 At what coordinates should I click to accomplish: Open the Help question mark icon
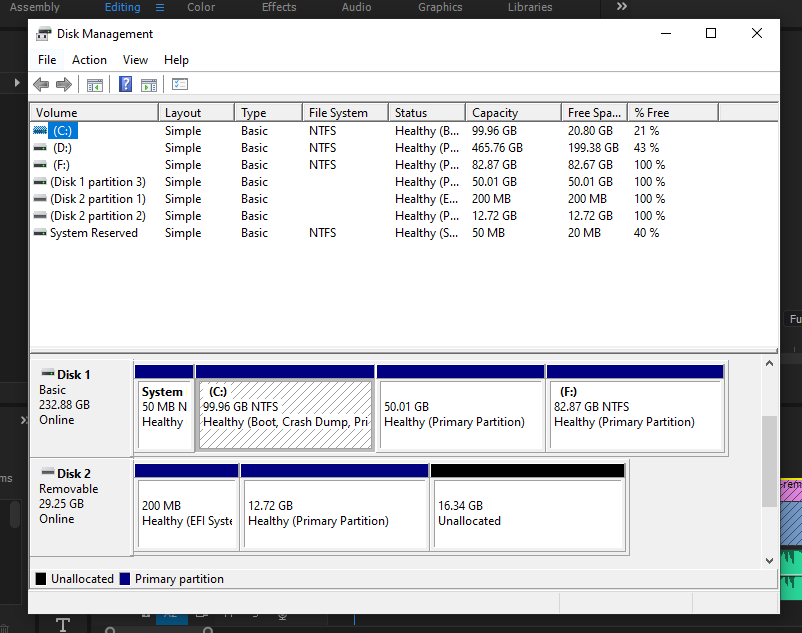125,84
